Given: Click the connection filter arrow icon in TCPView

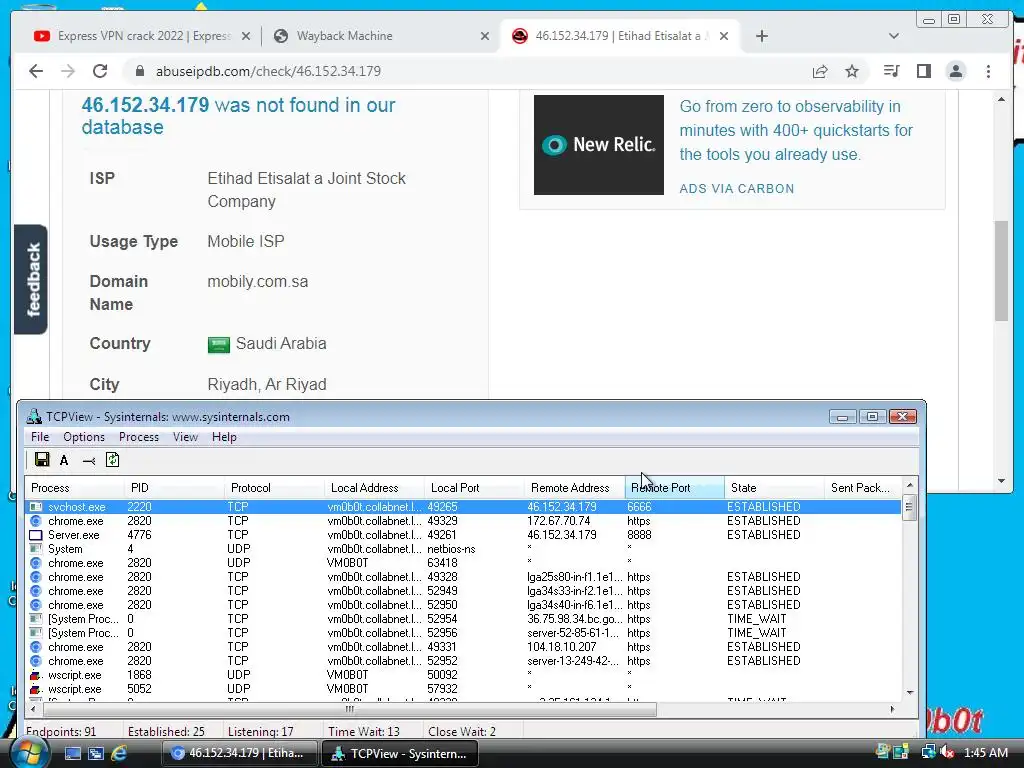Looking at the screenshot, I should pos(89,461).
